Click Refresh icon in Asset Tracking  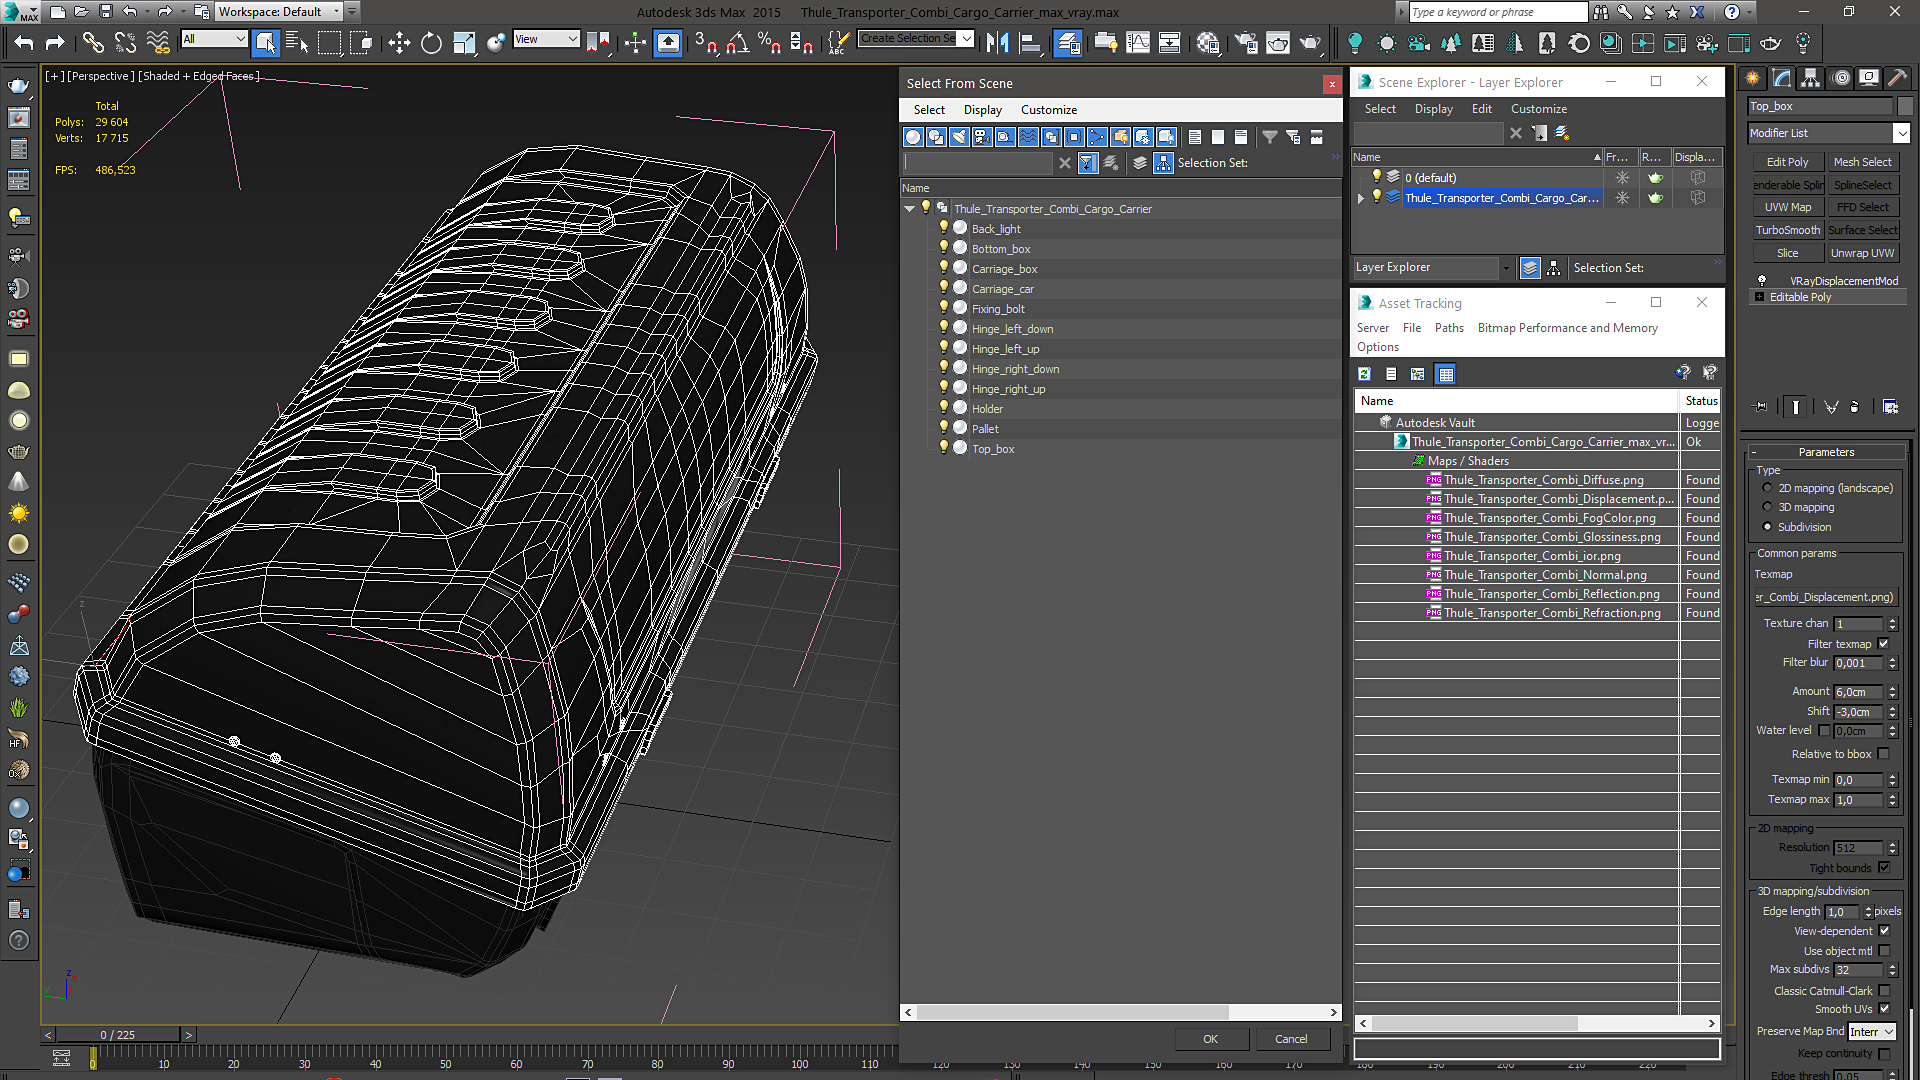pos(1364,374)
